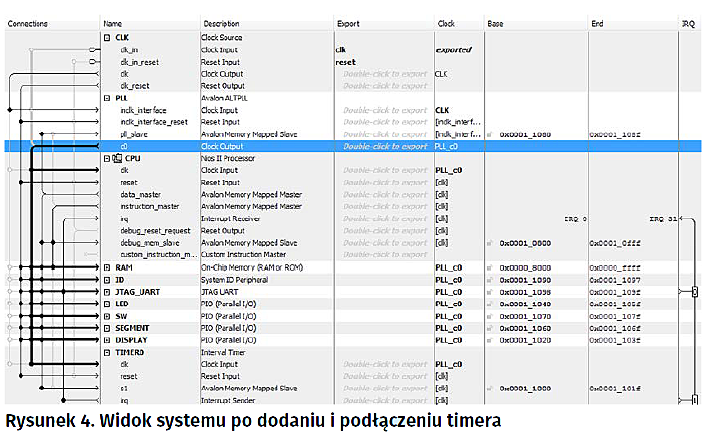The height and width of the screenshot is (441, 717).
Task: Click the lock icon beside RAM base address
Action: pos(490,268)
